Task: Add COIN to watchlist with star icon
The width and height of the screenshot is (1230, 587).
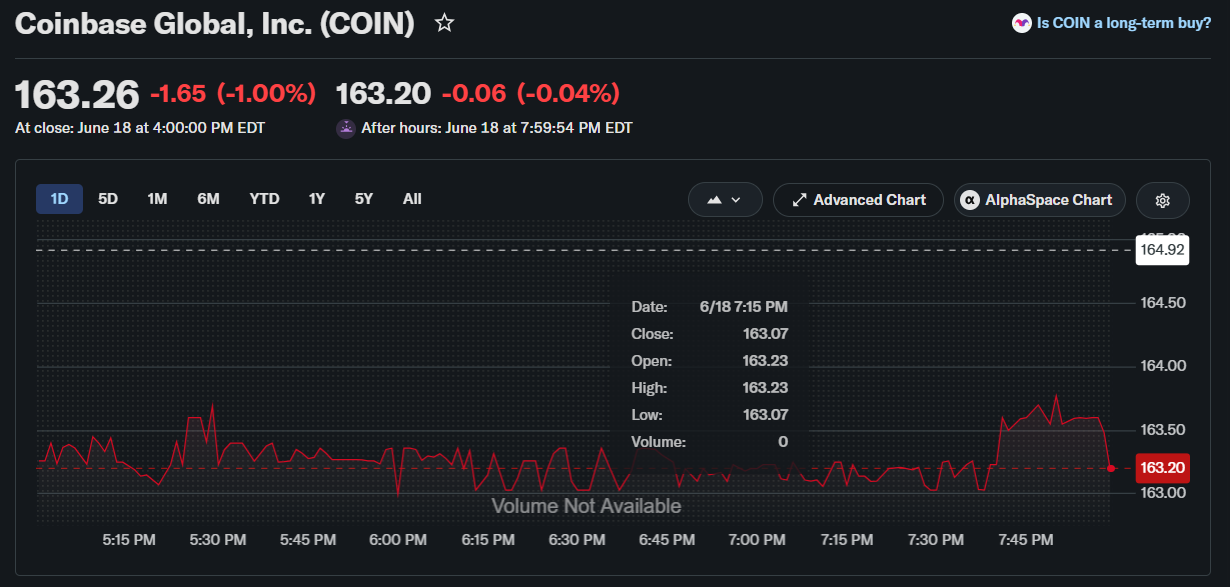Action: [445, 23]
